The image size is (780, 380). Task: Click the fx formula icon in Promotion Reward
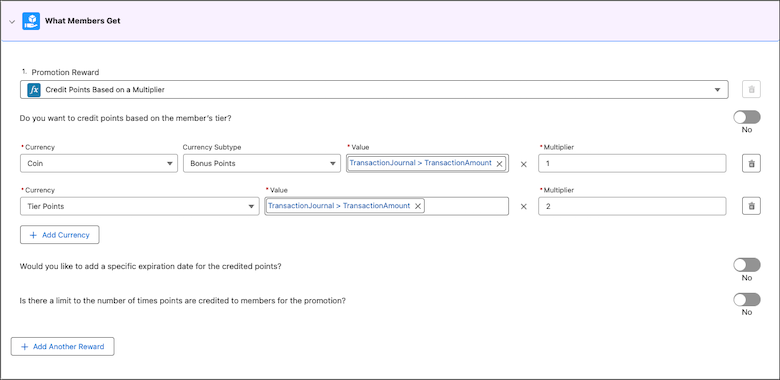[34, 90]
